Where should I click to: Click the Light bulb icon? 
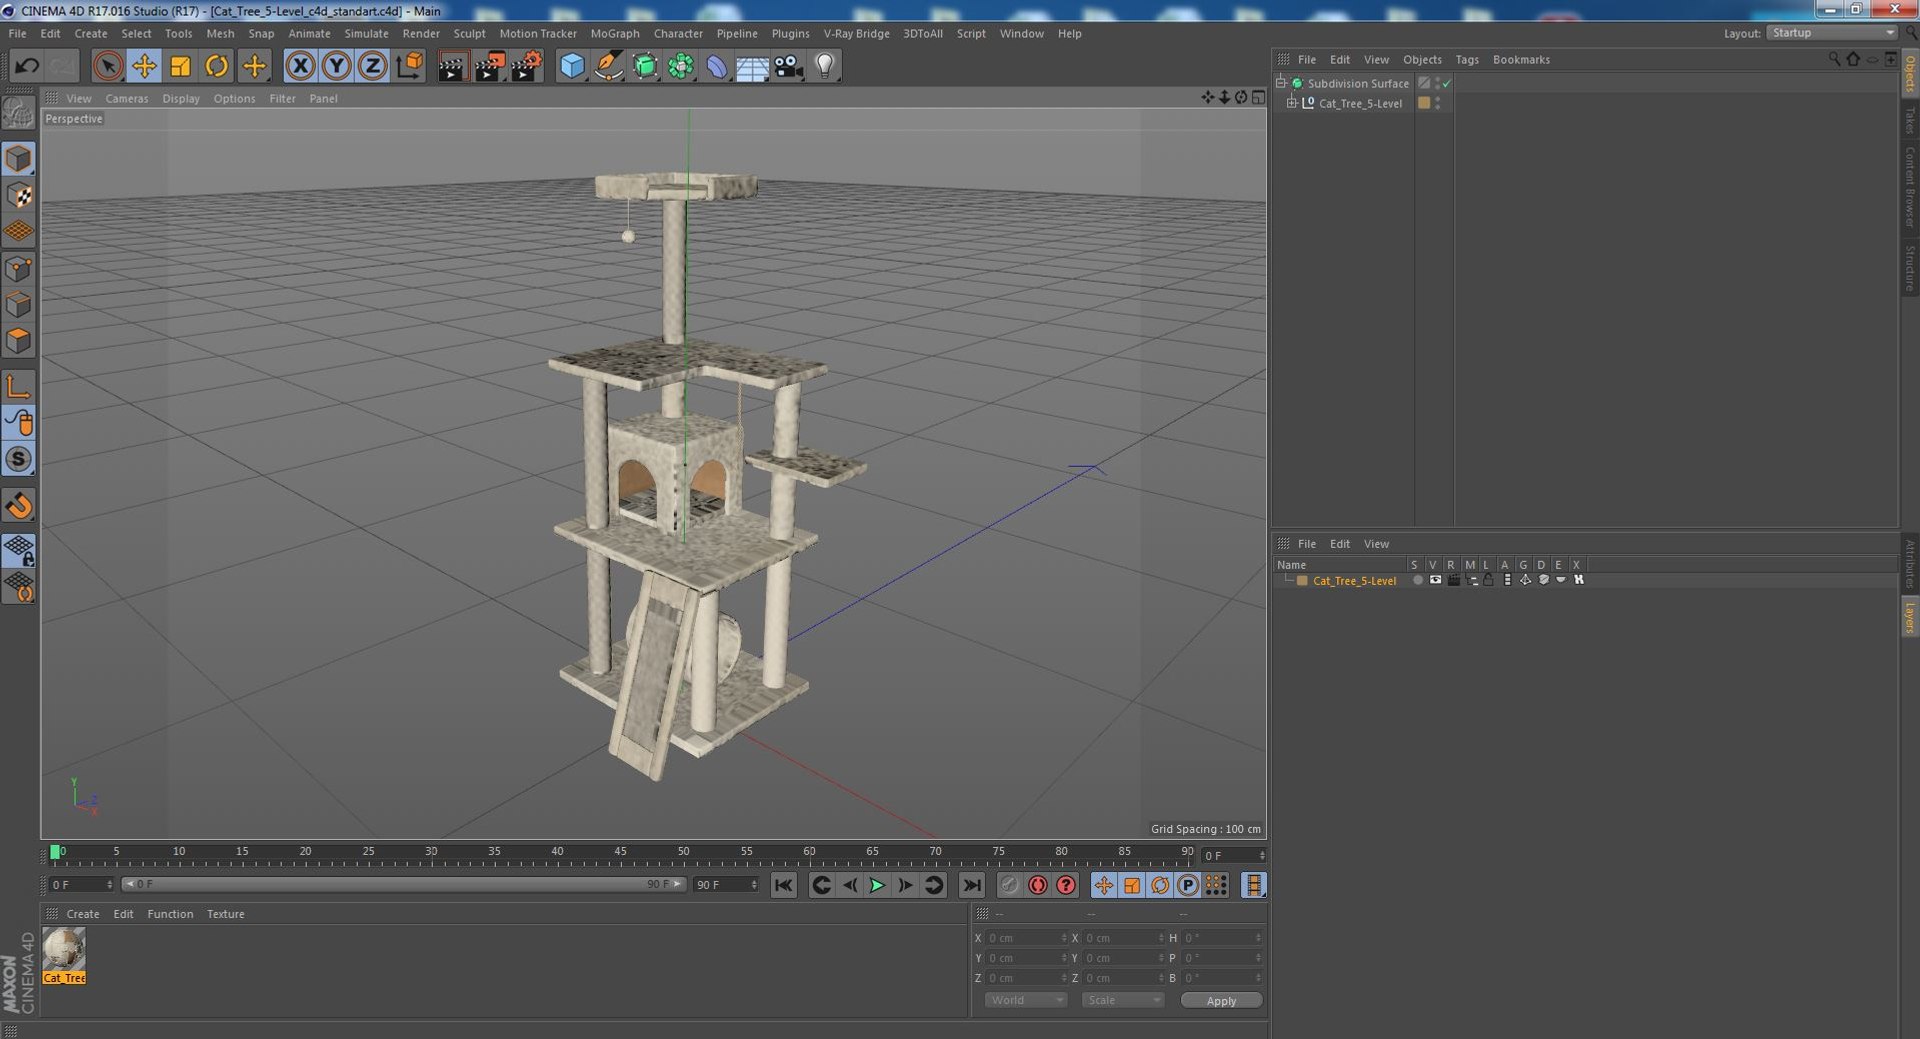pos(824,66)
